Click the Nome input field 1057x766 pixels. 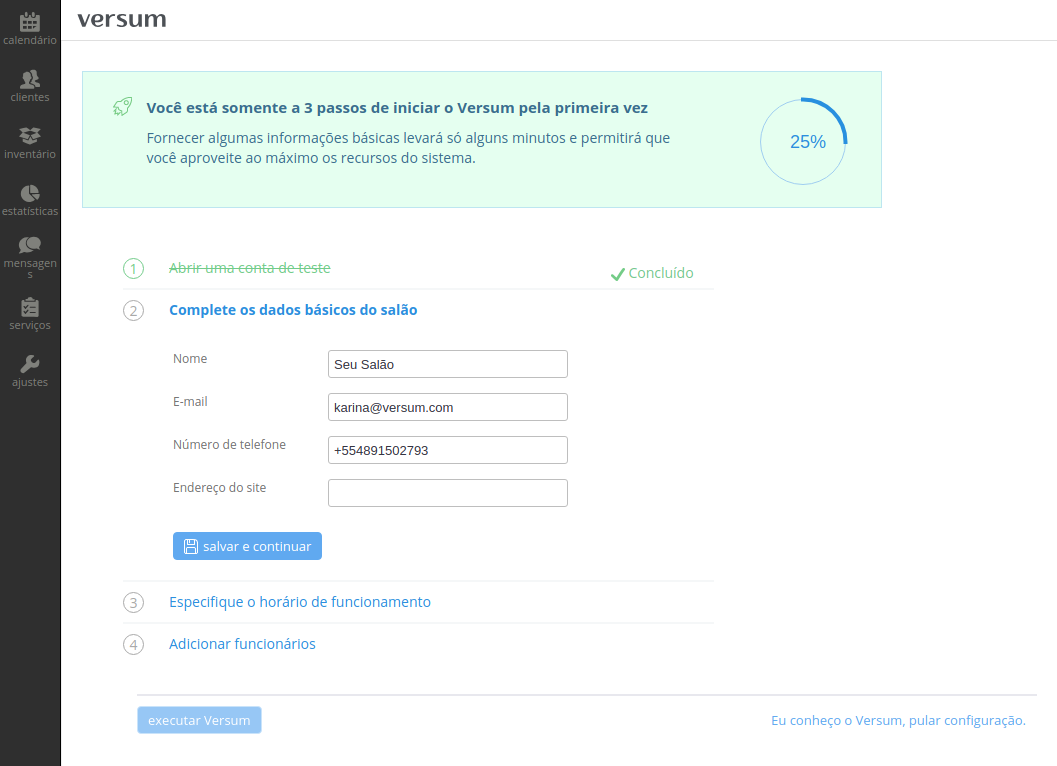(448, 364)
